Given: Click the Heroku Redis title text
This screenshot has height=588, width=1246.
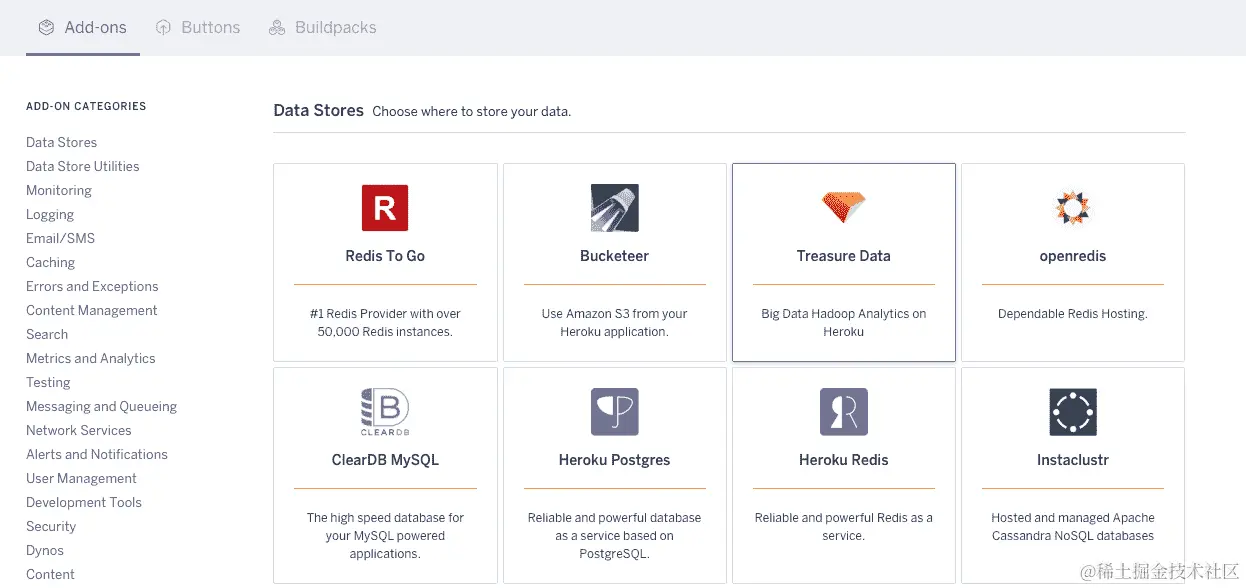Looking at the screenshot, I should click(843, 460).
